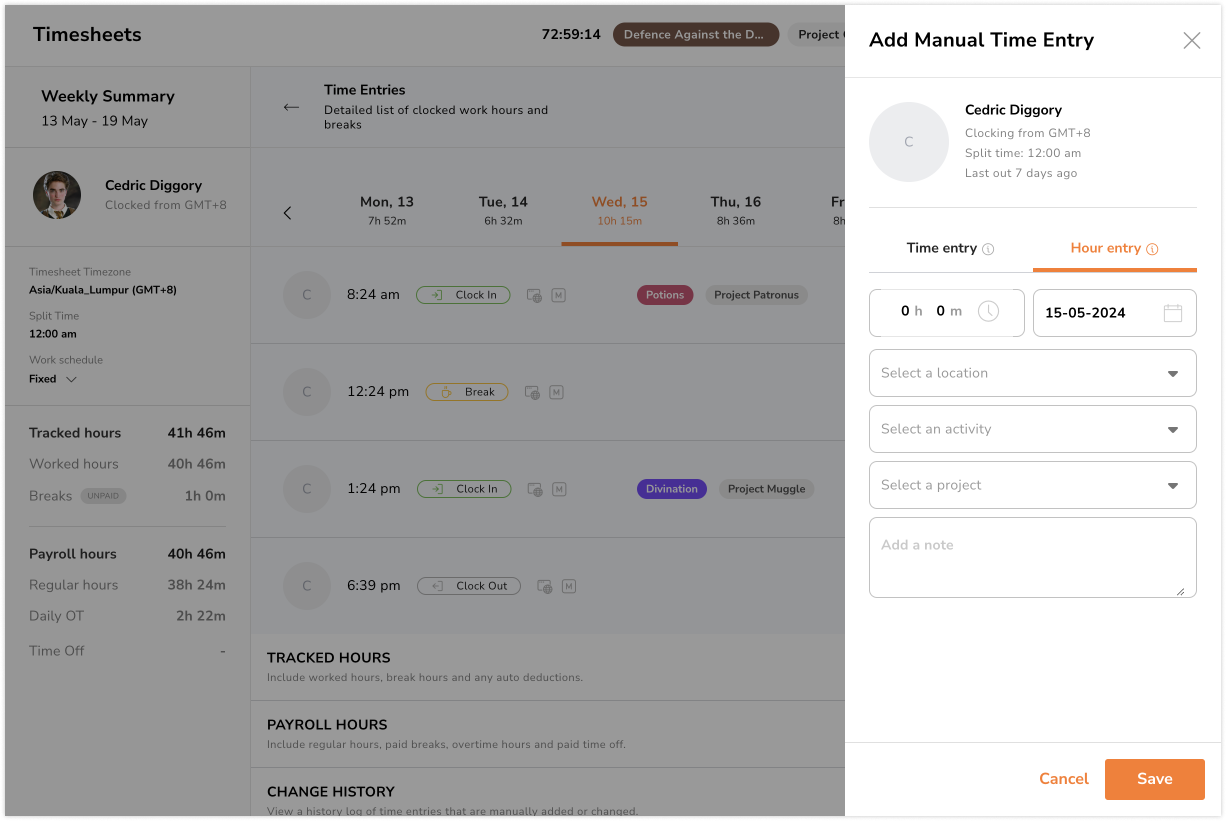Click the avatar on the 6:39 pm entry
1226x821 pixels.
[307, 586]
